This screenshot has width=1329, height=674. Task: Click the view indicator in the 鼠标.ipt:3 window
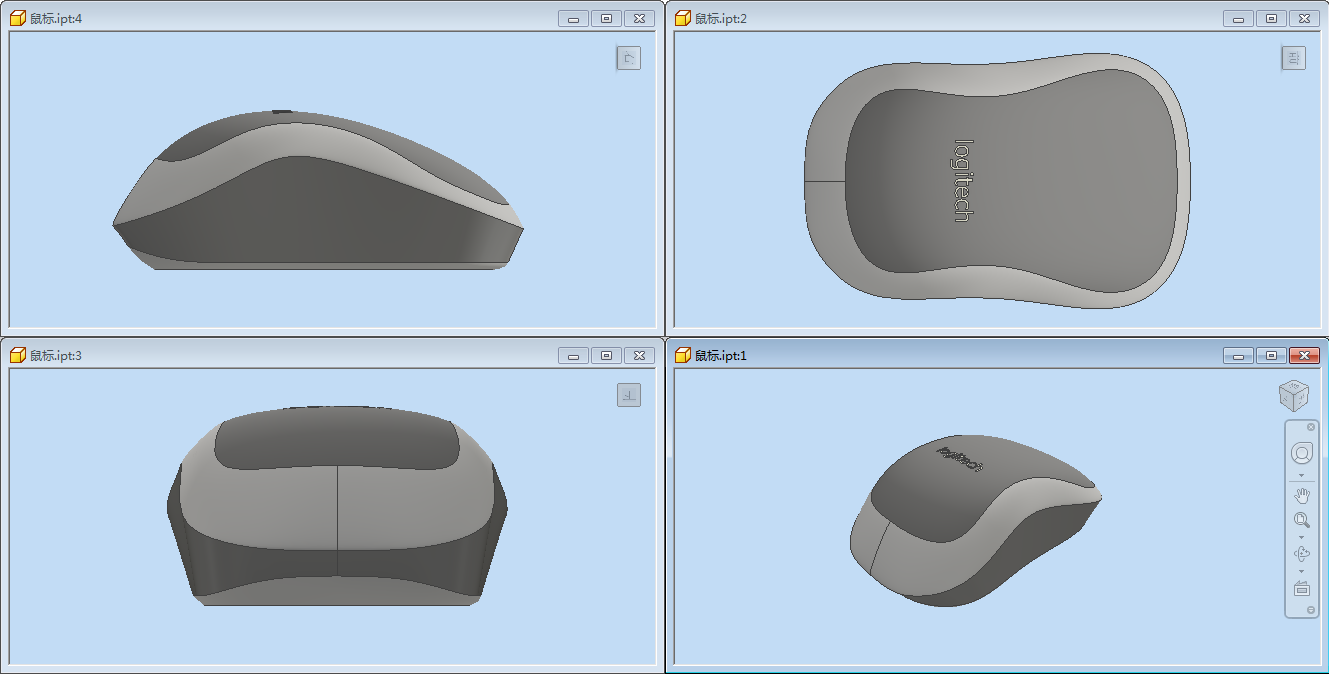tap(628, 395)
